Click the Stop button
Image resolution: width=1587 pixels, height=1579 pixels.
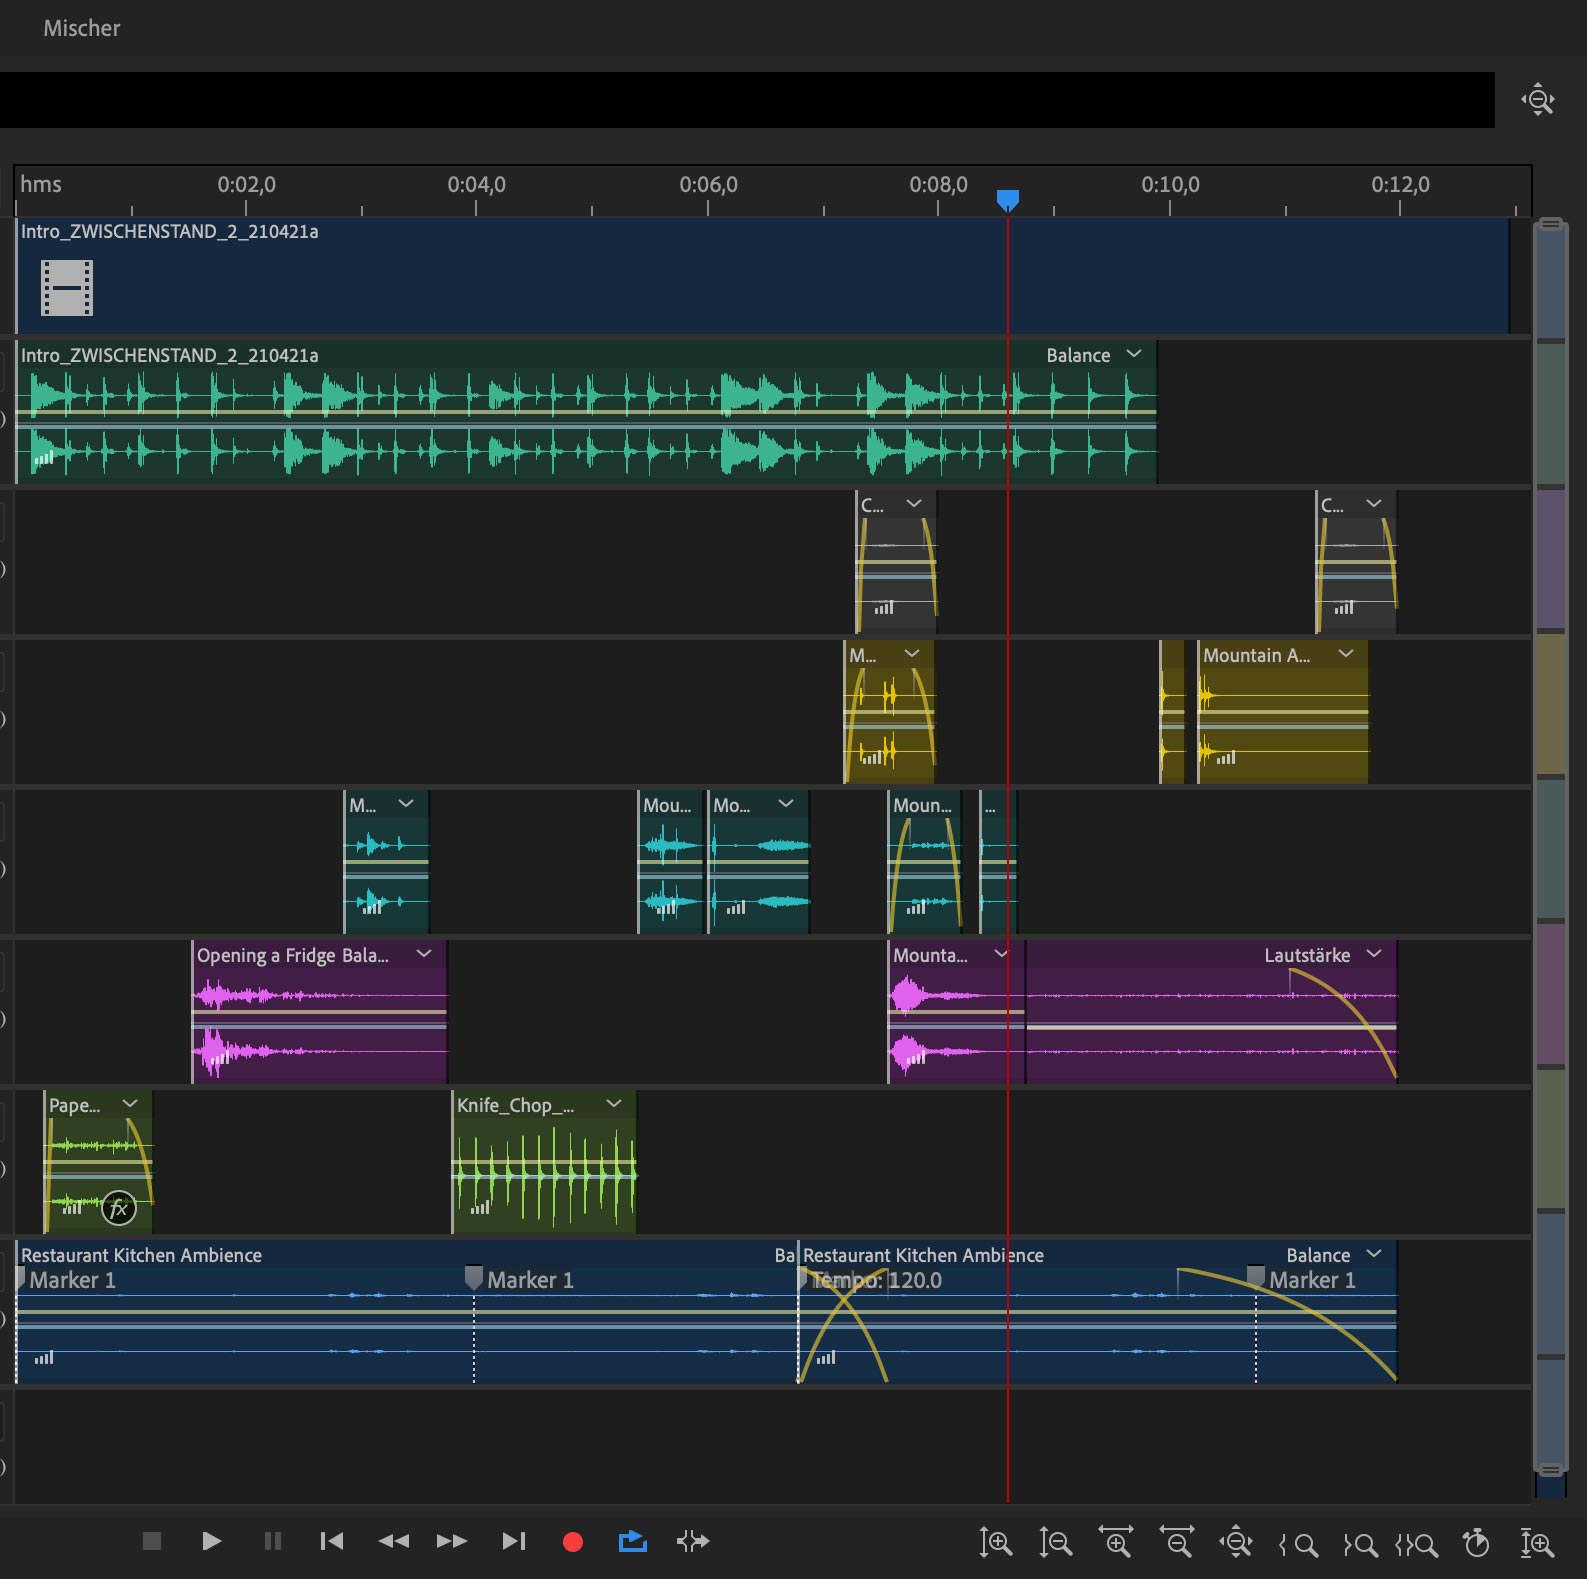click(x=152, y=1541)
